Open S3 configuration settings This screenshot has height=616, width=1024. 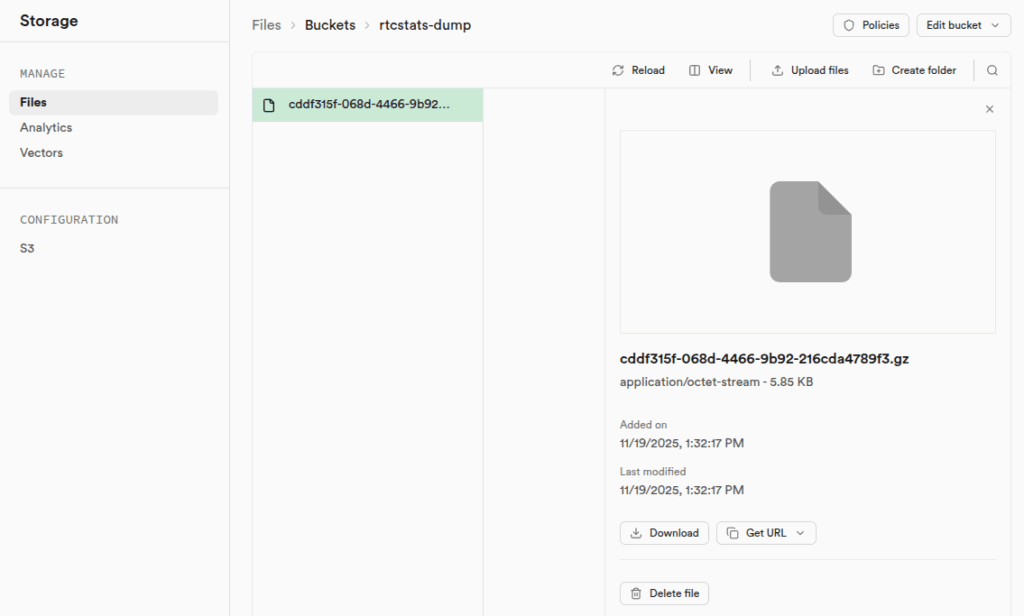[x=27, y=248]
